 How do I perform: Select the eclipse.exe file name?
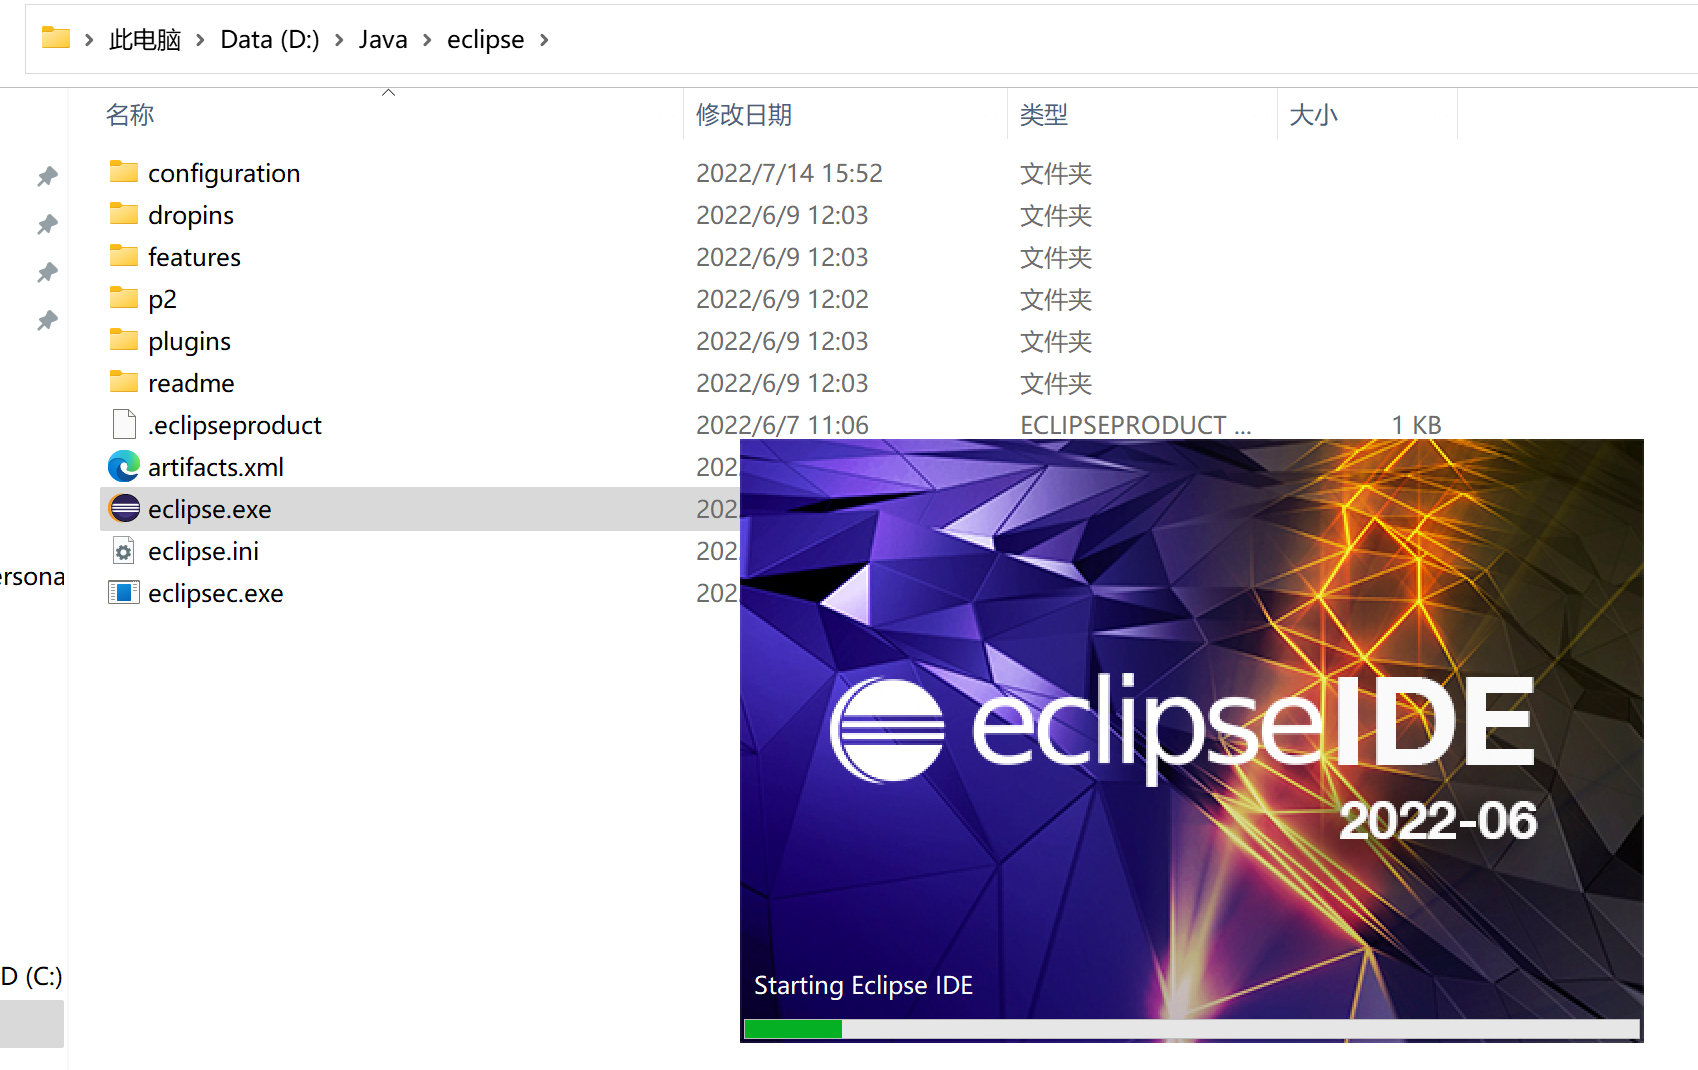pyautogui.click(x=210, y=509)
